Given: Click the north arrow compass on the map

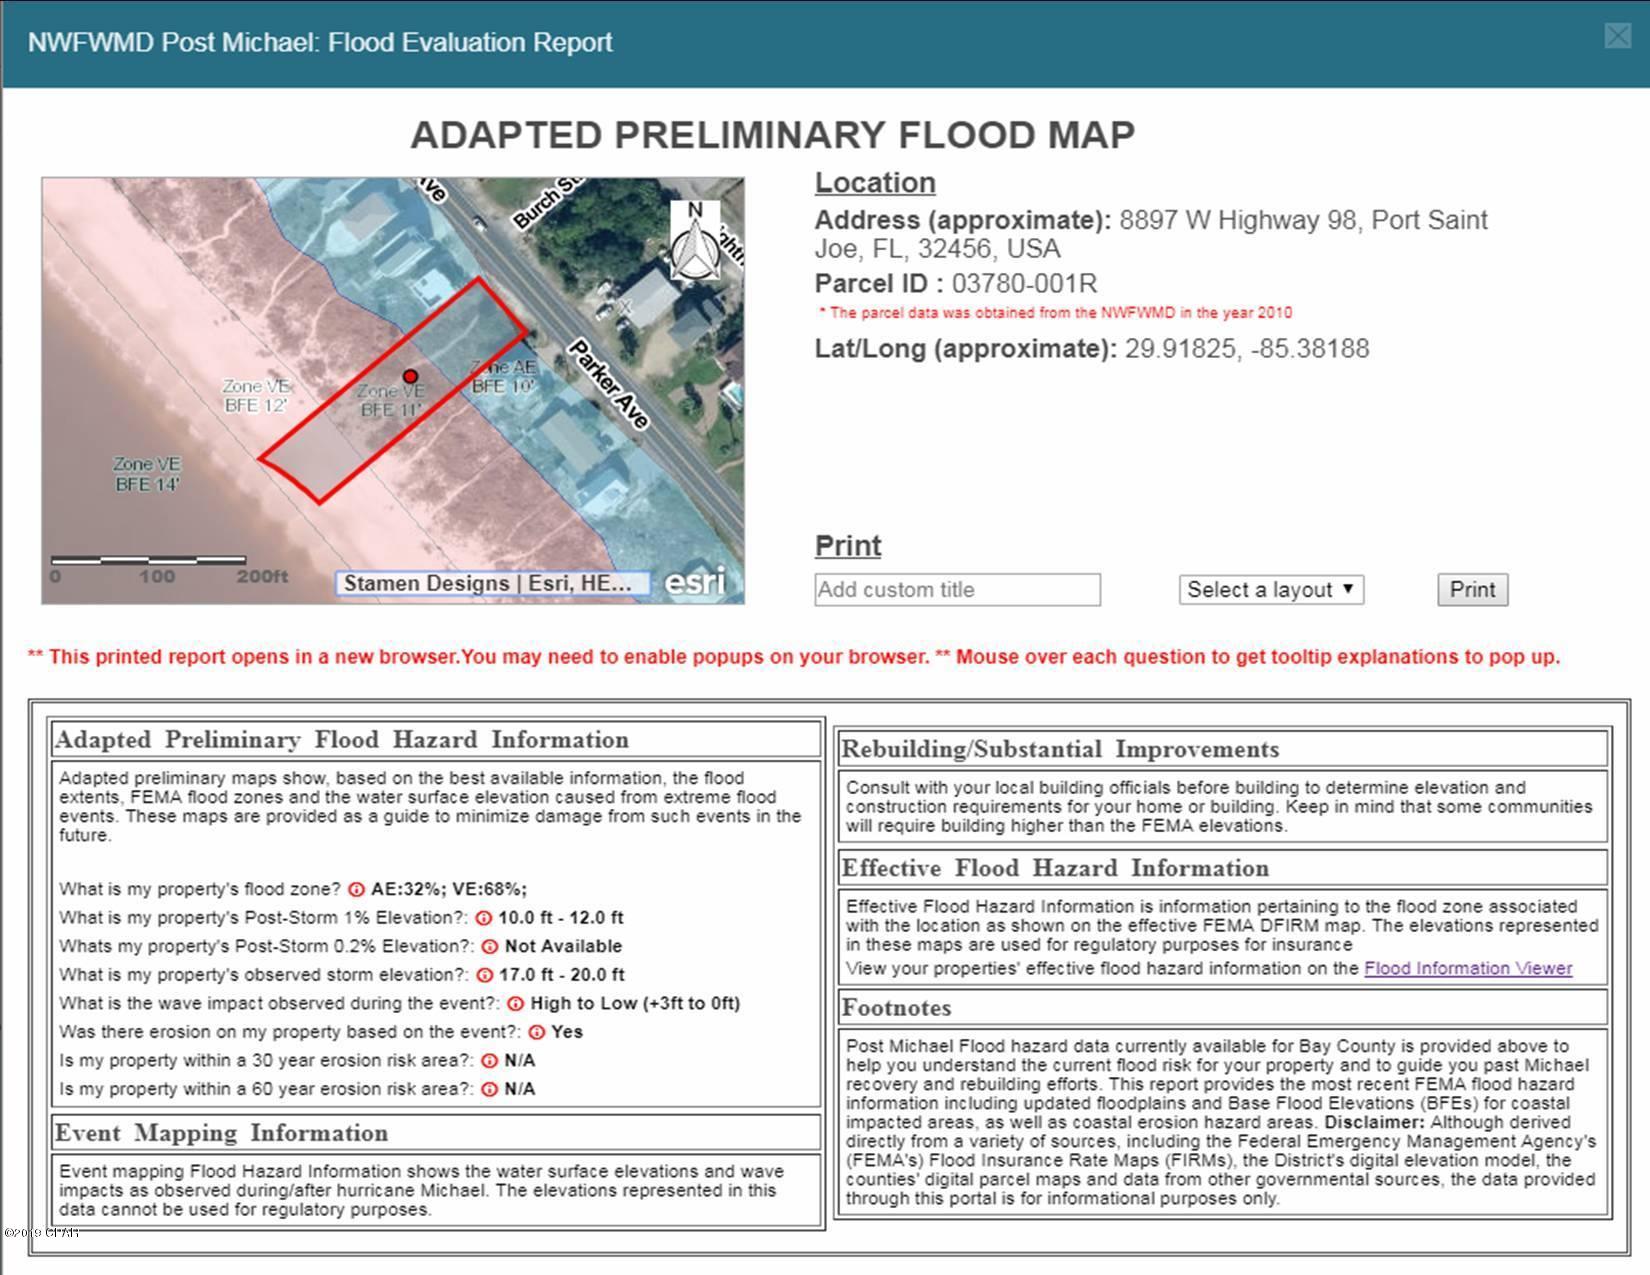Looking at the screenshot, I should [x=695, y=240].
